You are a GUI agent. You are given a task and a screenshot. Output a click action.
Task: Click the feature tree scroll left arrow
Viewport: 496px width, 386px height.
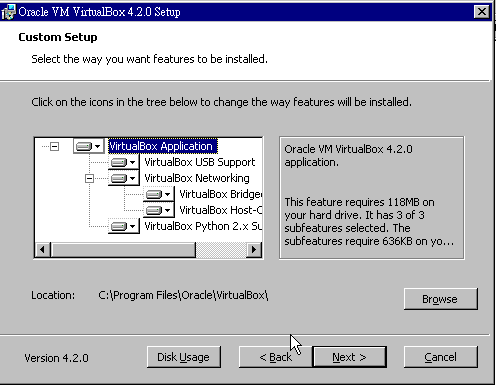coord(42,249)
